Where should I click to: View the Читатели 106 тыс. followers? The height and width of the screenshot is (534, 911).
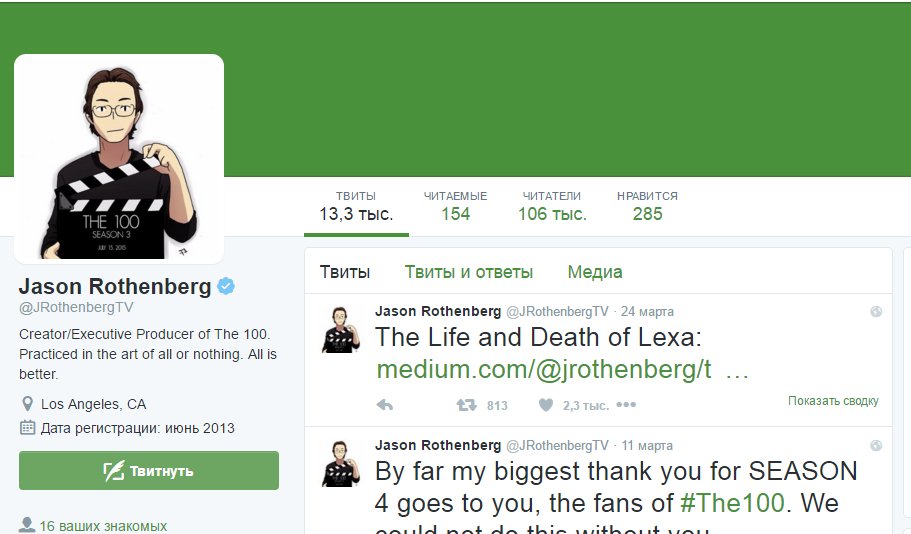(552, 206)
